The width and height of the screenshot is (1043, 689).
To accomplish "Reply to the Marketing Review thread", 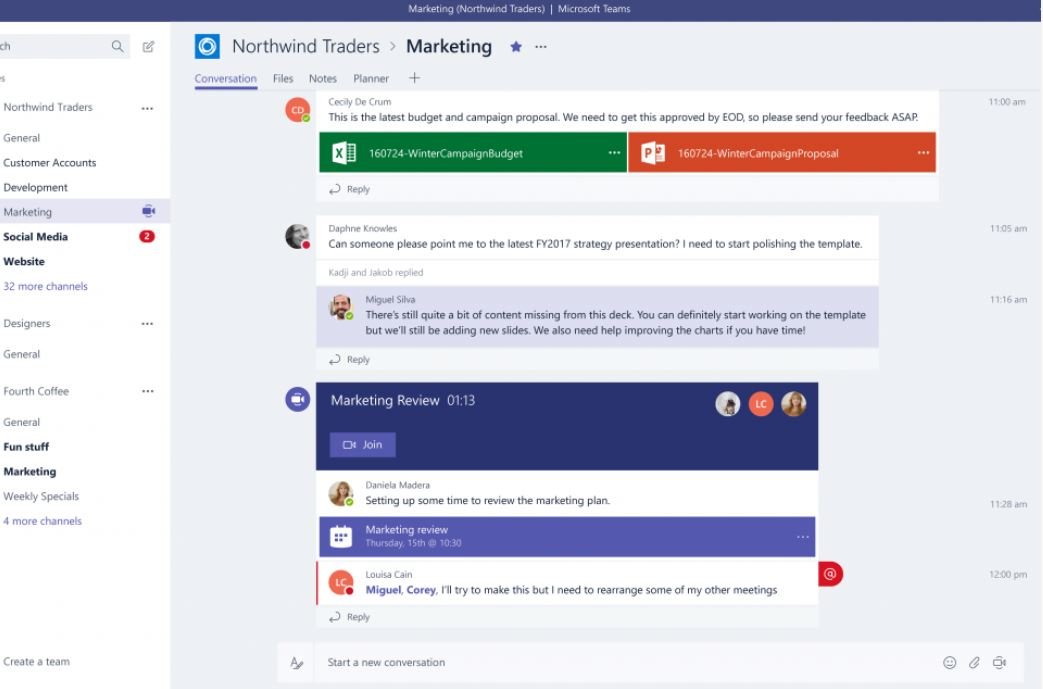I will pyautogui.click(x=349, y=617).
